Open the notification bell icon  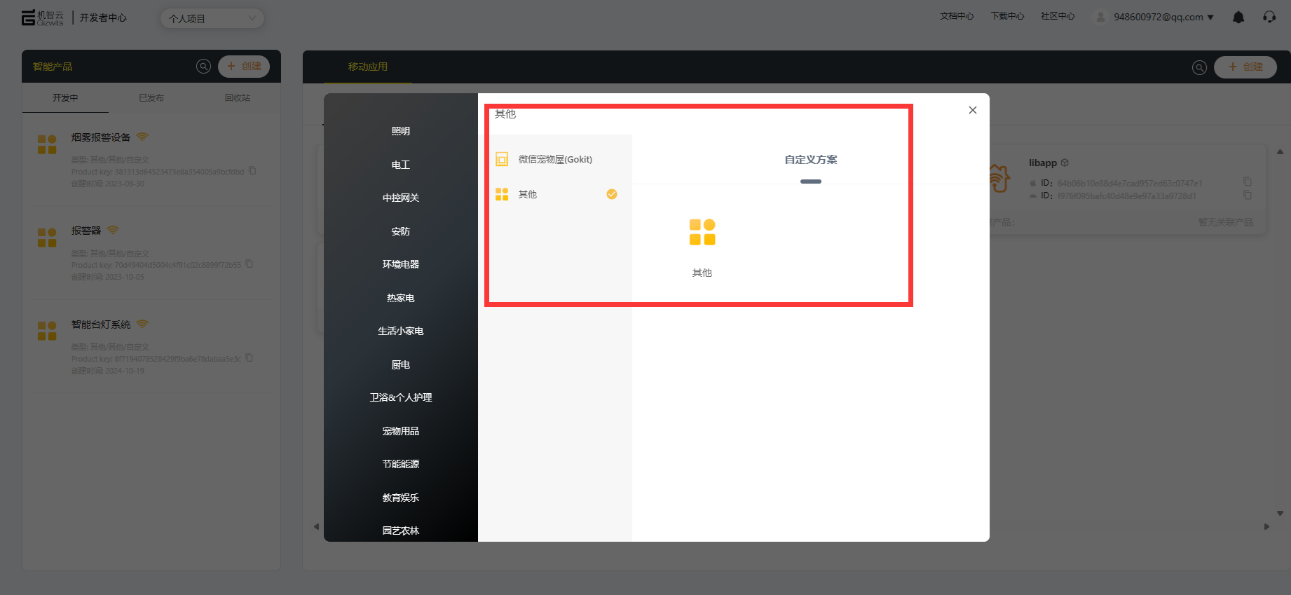coord(1237,16)
